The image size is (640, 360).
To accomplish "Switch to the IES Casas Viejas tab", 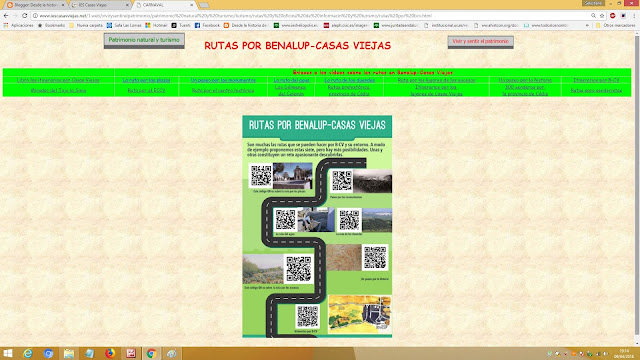I will [100, 5].
